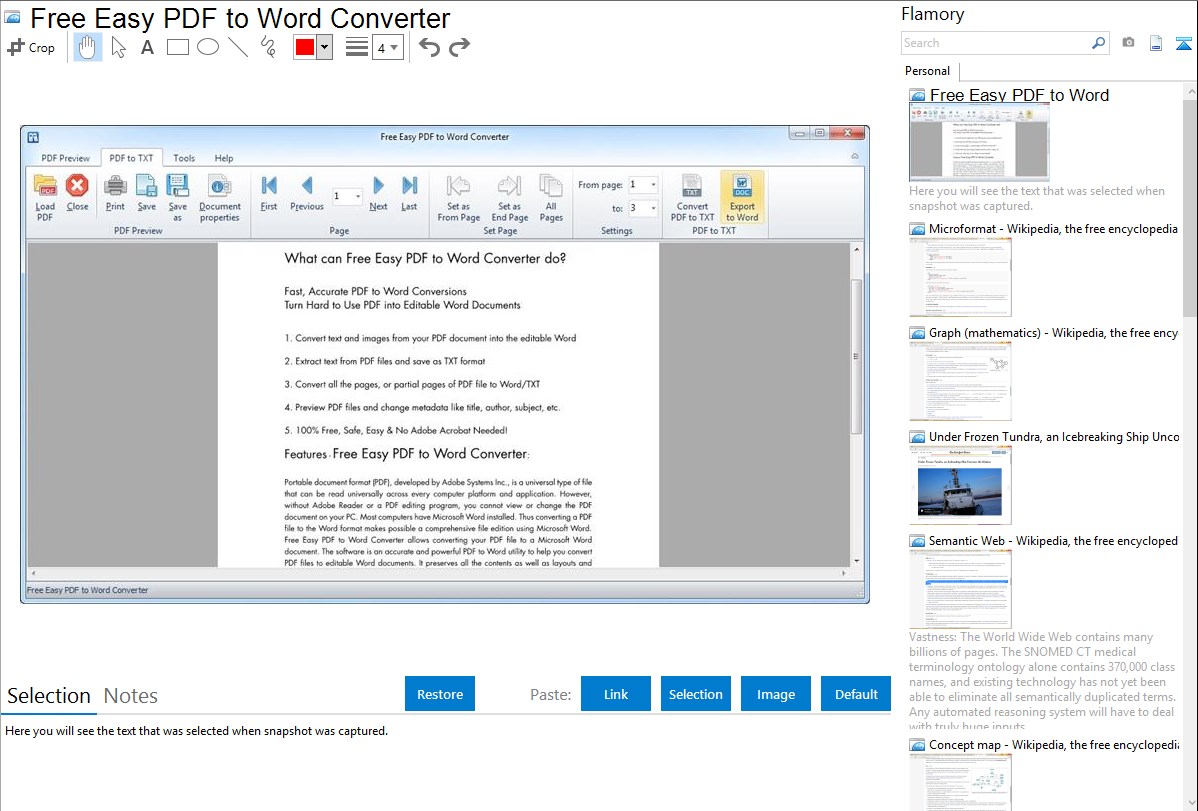Open the From page dropdown
This screenshot has height=811, width=1198.
tap(653, 185)
